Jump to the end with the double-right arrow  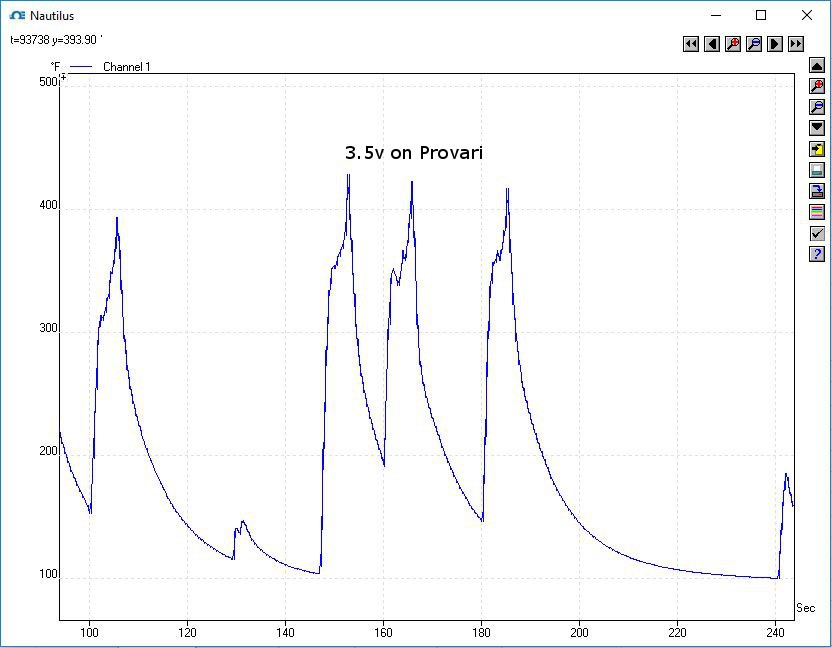[x=796, y=44]
